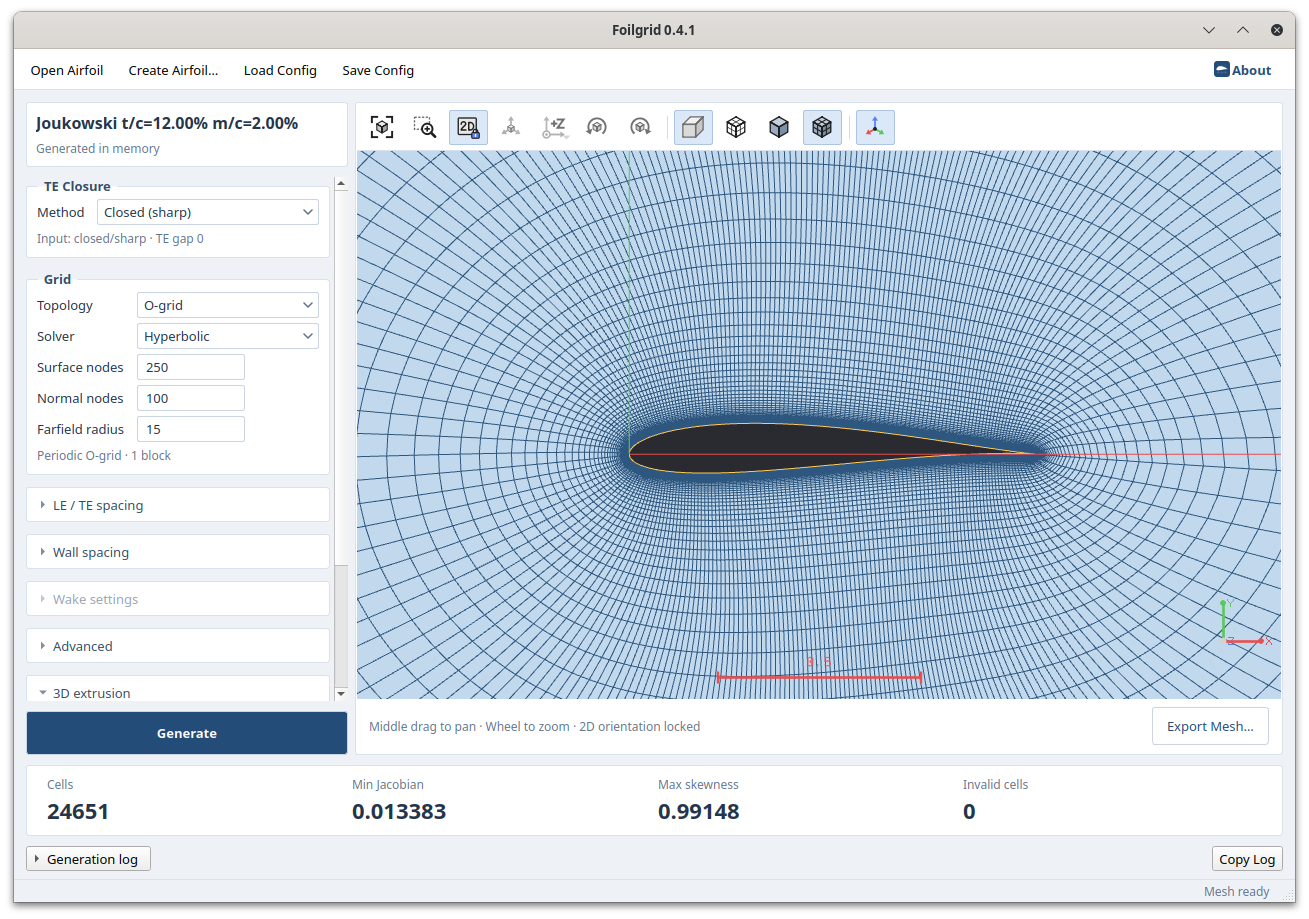Click the red scale bar in the viewport
This screenshot has width=1309, height=919.
pos(819,677)
